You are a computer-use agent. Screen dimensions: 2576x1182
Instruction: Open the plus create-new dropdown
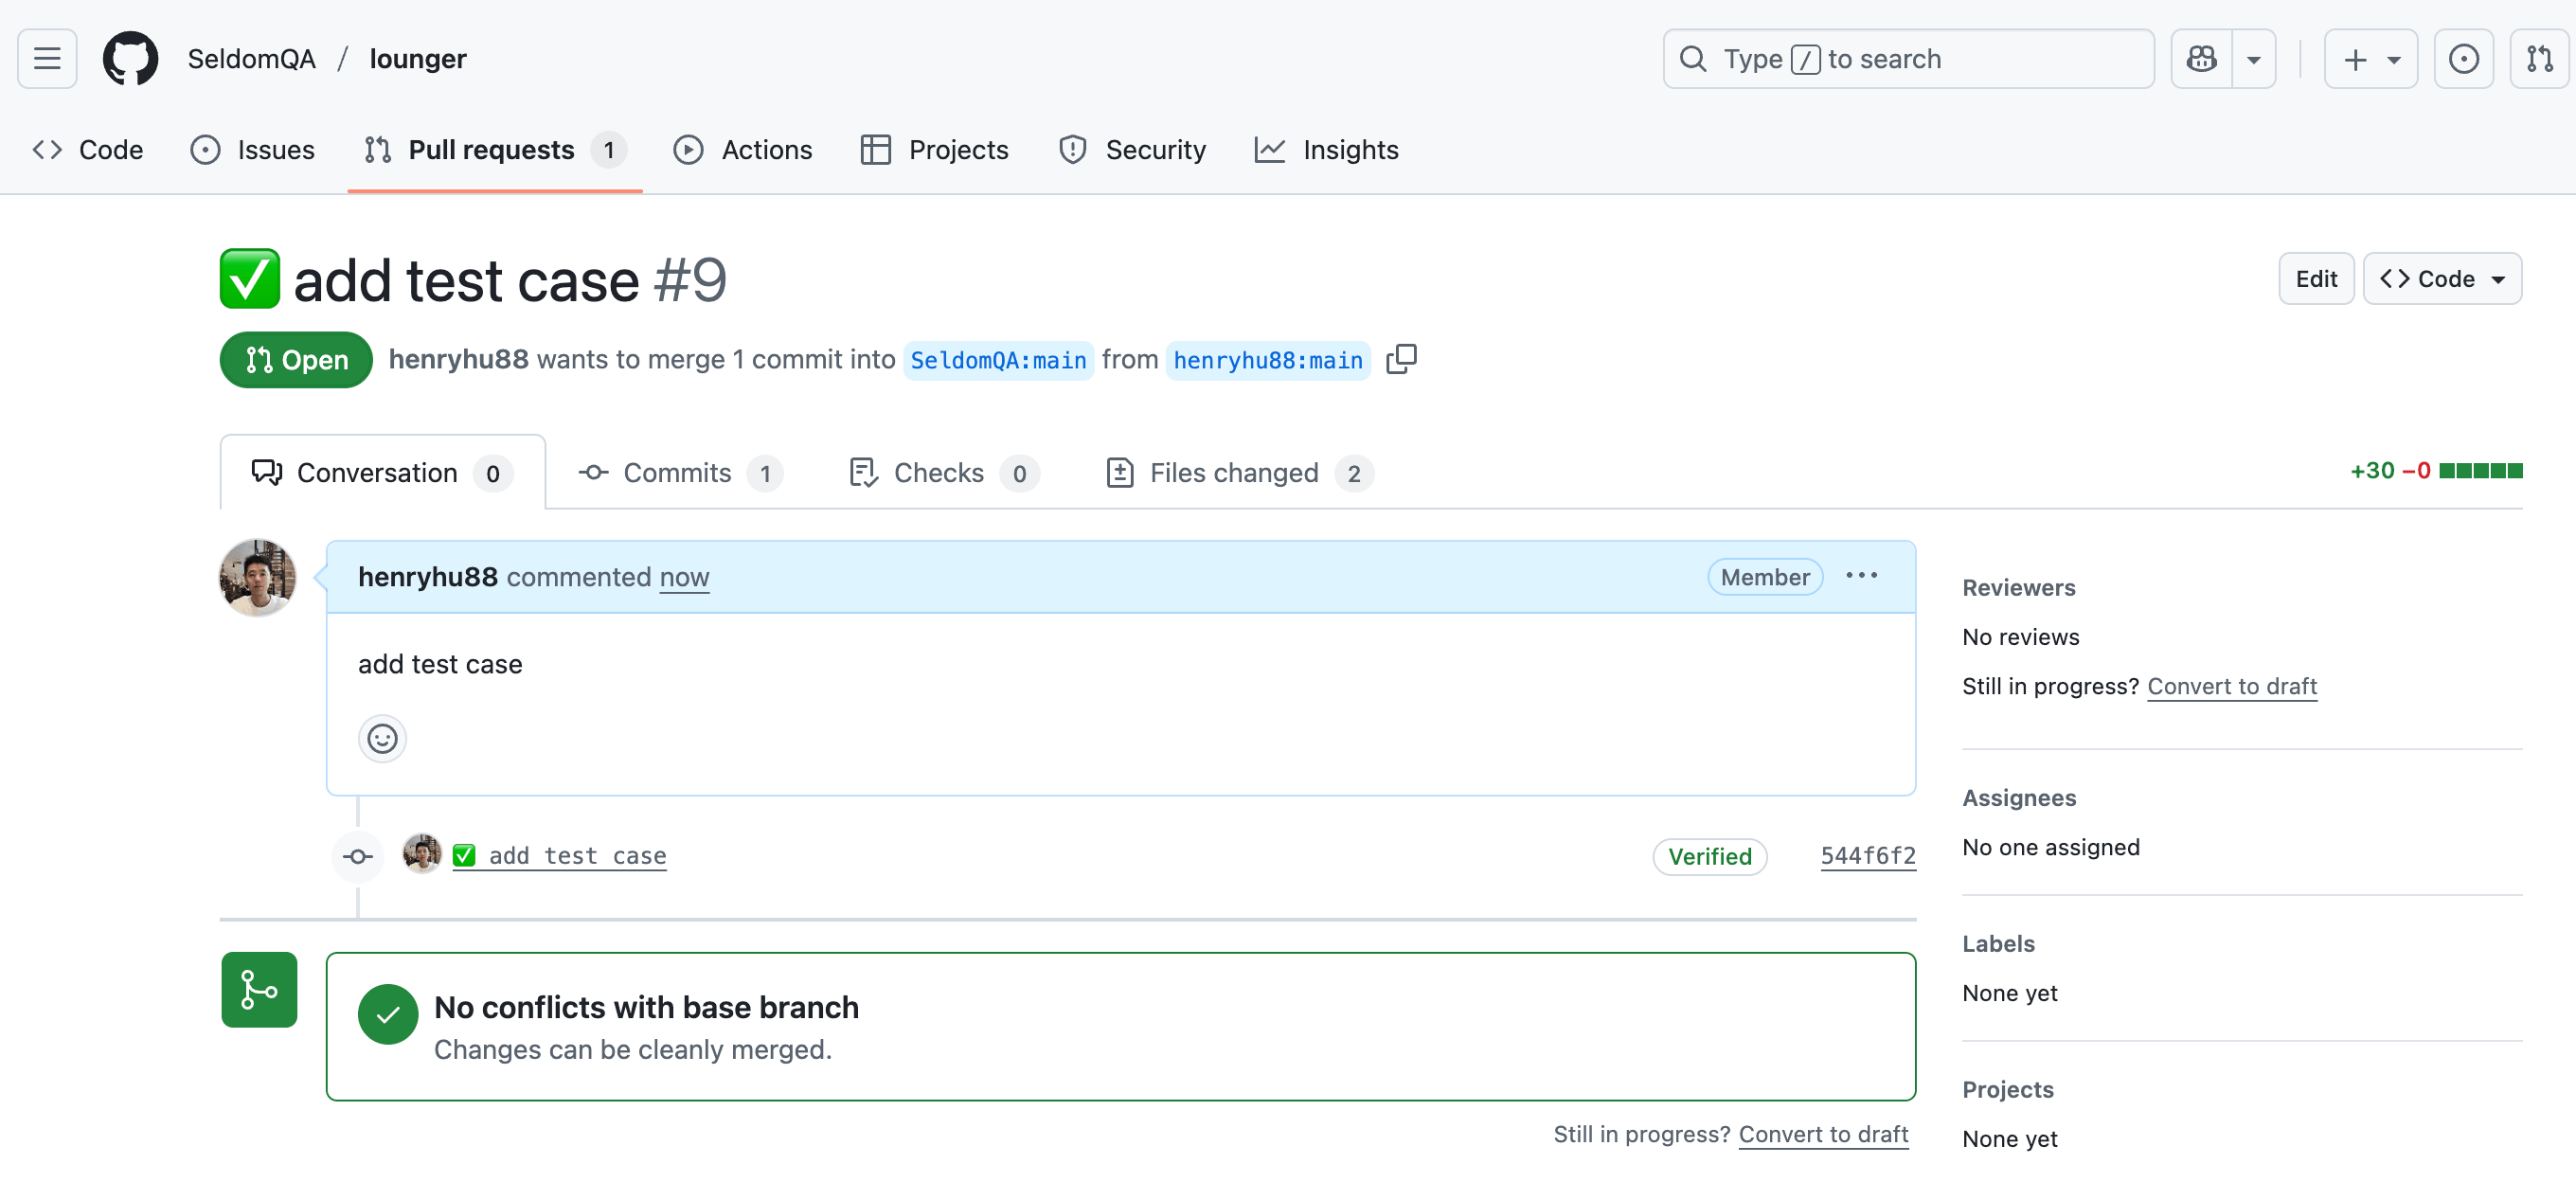click(2370, 59)
